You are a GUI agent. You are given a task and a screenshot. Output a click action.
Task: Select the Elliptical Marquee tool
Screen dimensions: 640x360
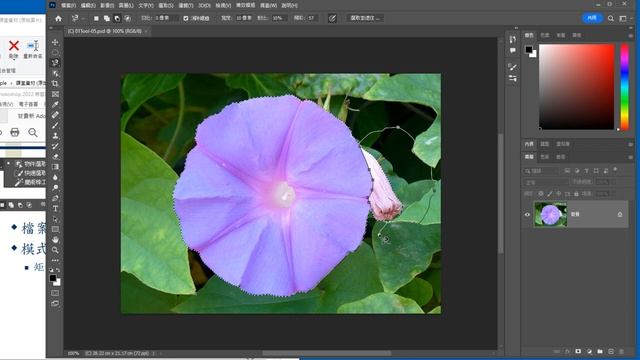click(x=55, y=52)
